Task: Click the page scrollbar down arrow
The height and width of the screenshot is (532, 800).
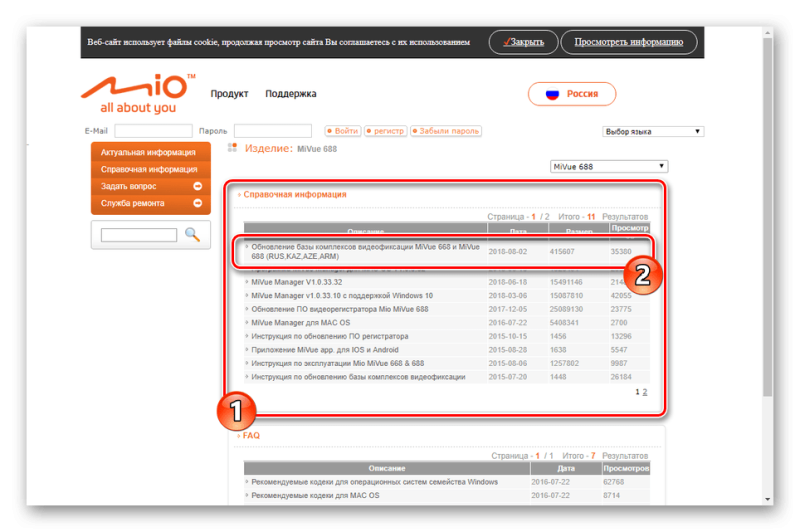Action: 767,499
